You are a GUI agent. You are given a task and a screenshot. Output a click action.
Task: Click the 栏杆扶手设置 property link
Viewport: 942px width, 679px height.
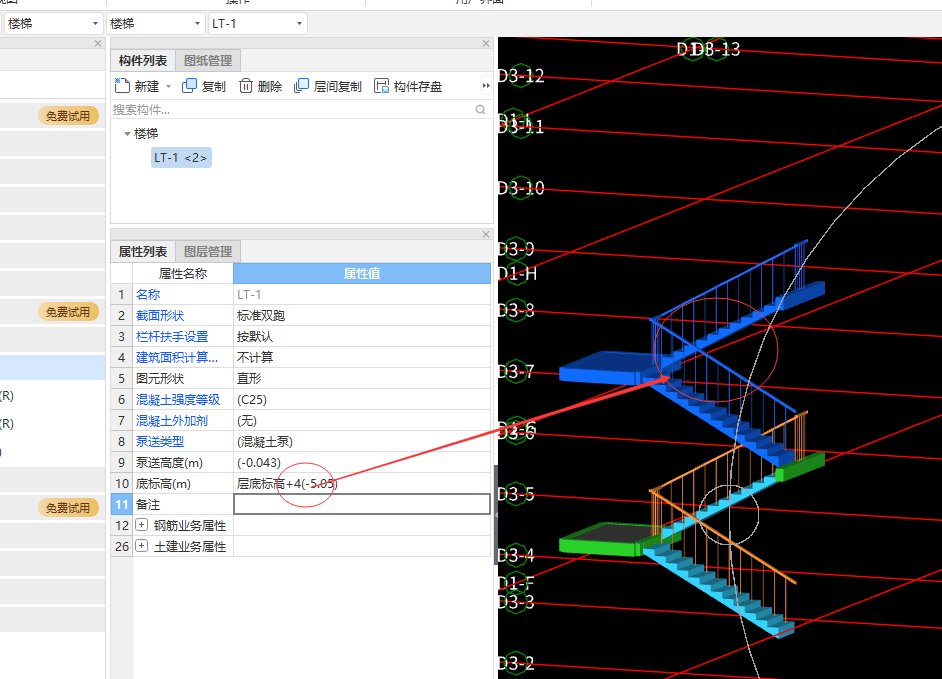172,336
